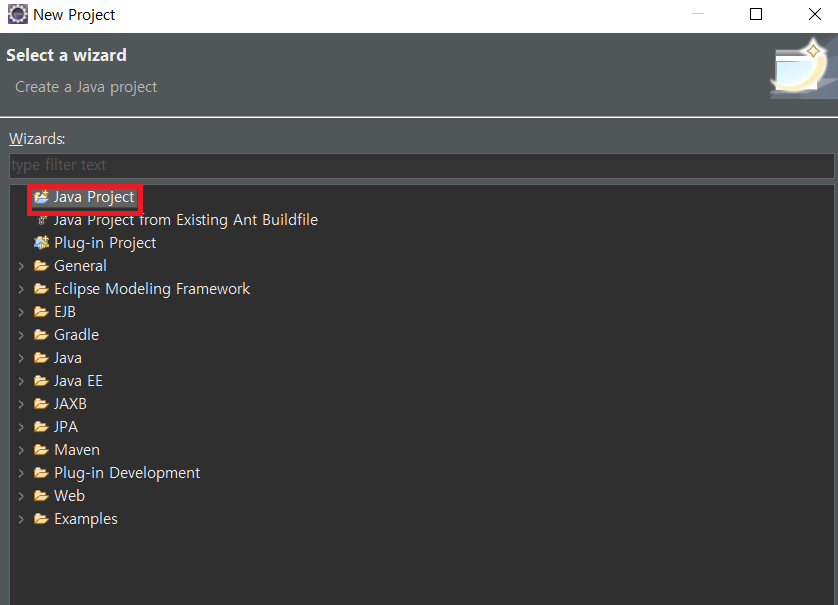Expand the Maven category
This screenshot has height=605, width=838.
pyautogui.click(x=21, y=450)
